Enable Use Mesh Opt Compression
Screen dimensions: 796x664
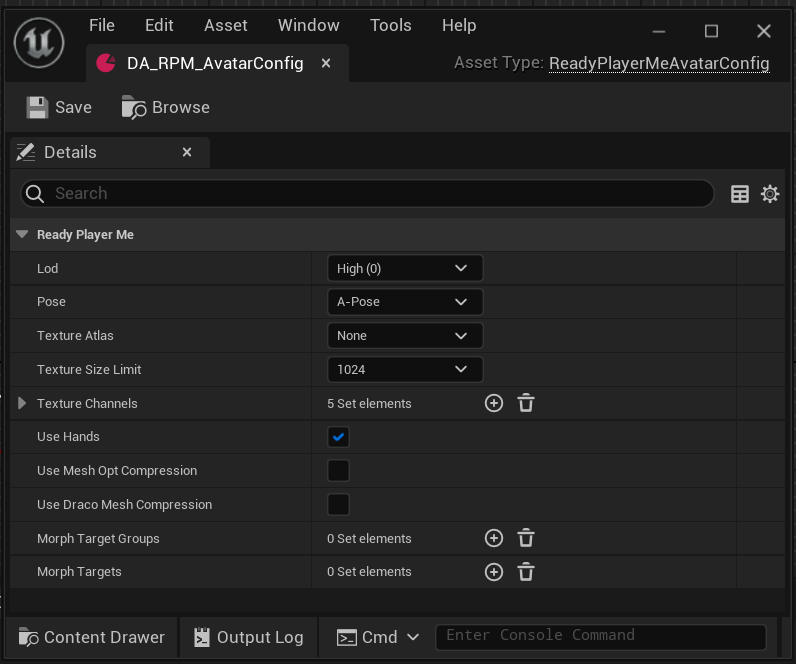(338, 471)
